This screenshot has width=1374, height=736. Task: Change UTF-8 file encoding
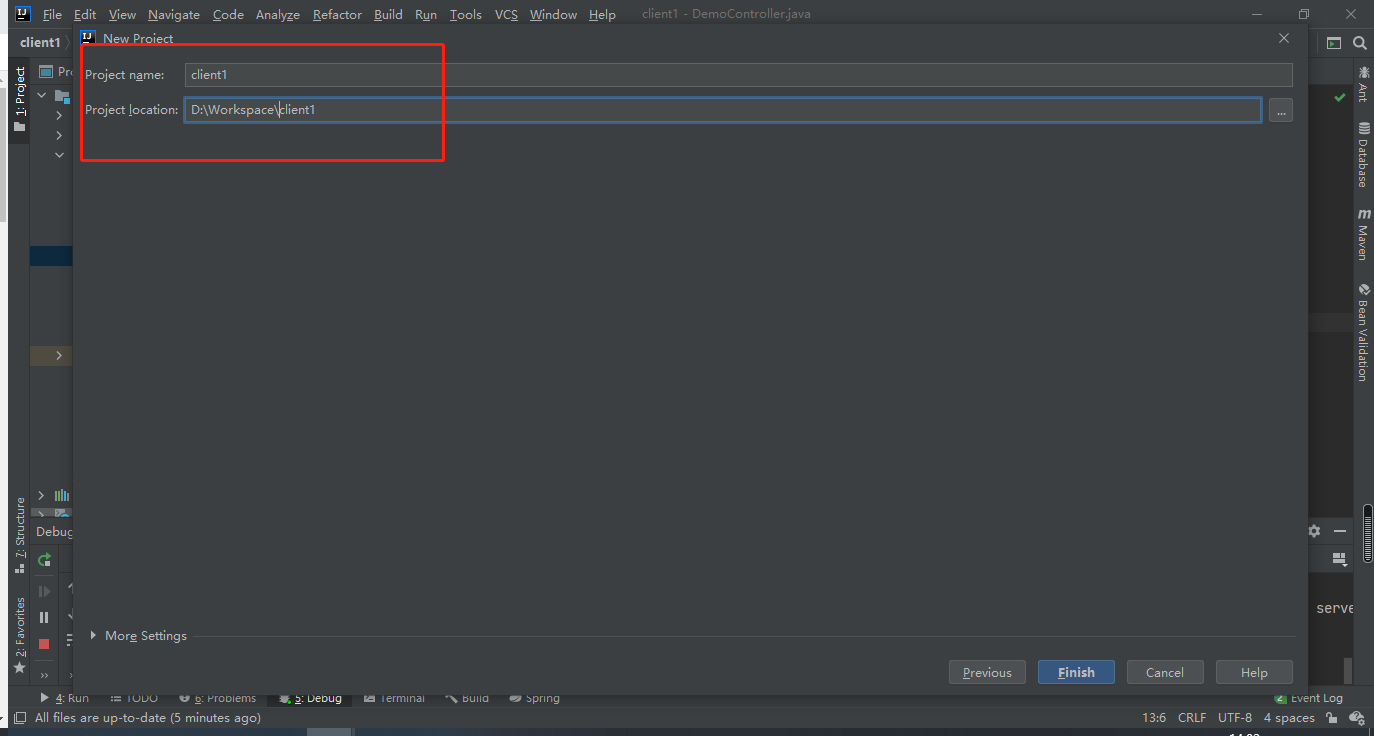pyautogui.click(x=1235, y=718)
